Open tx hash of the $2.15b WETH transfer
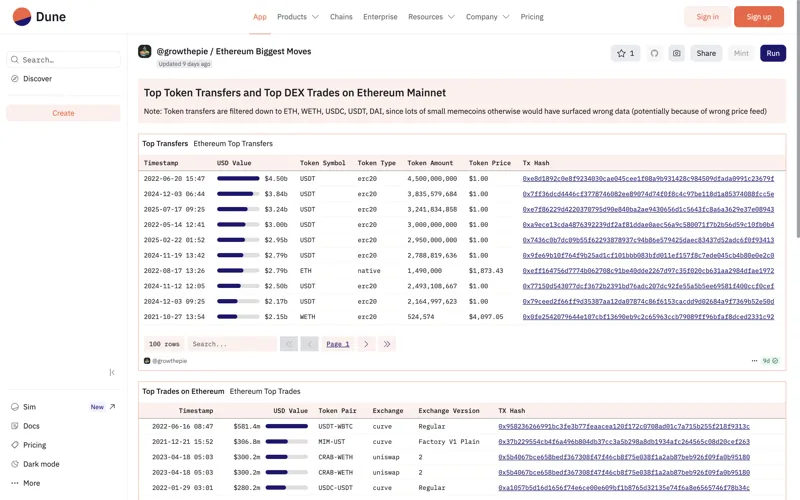 (648, 317)
